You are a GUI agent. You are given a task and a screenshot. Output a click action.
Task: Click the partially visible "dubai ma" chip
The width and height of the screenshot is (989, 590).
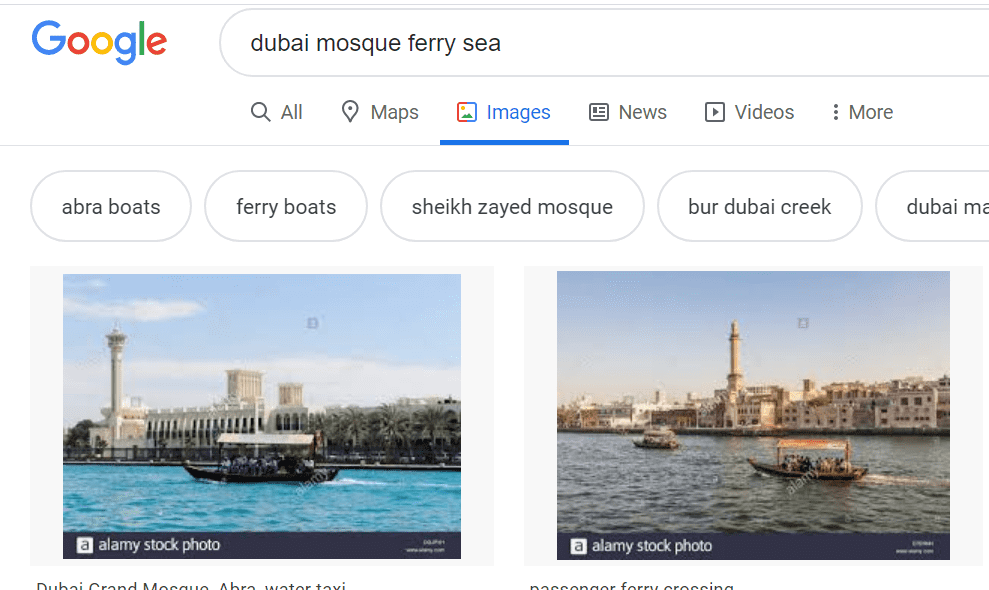pyautogui.click(x=940, y=207)
